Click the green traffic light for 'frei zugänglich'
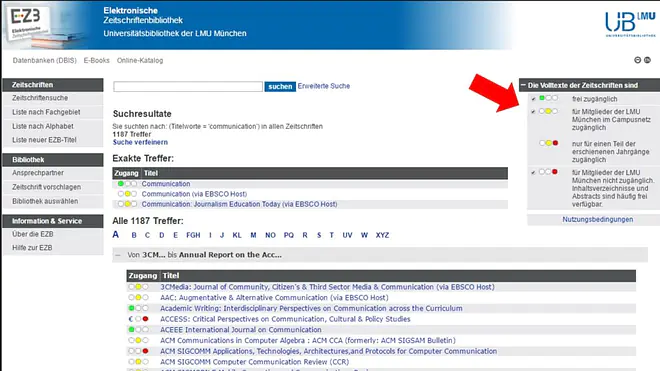660x371 pixels. click(548, 98)
